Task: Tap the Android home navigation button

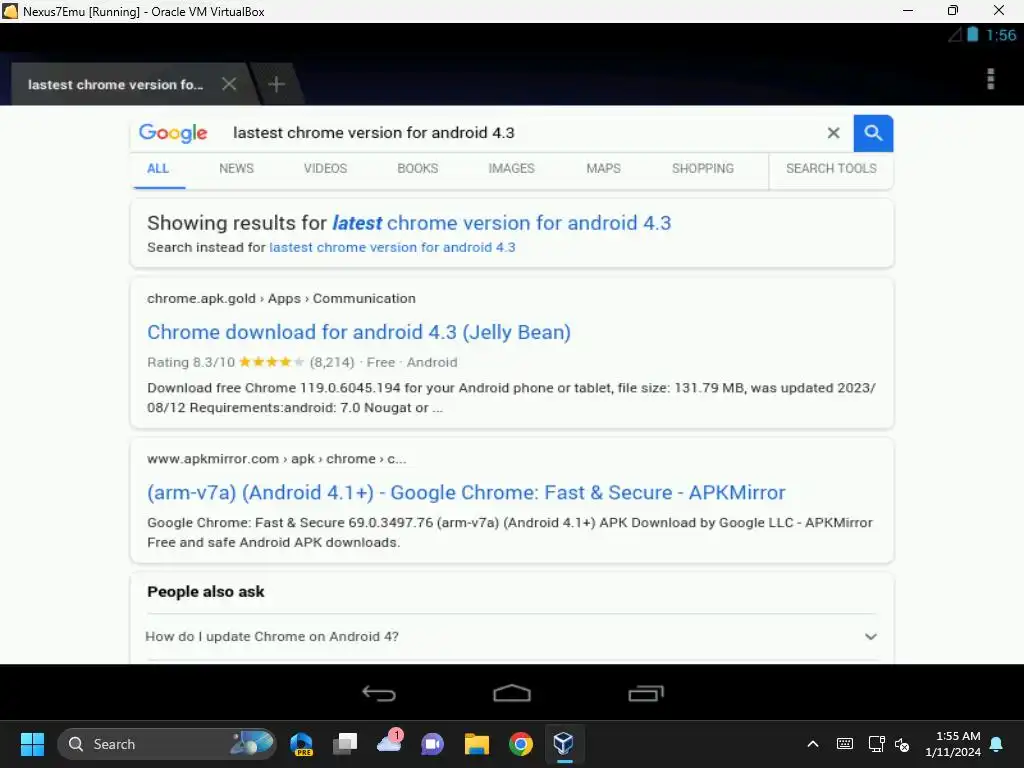Action: [x=512, y=693]
